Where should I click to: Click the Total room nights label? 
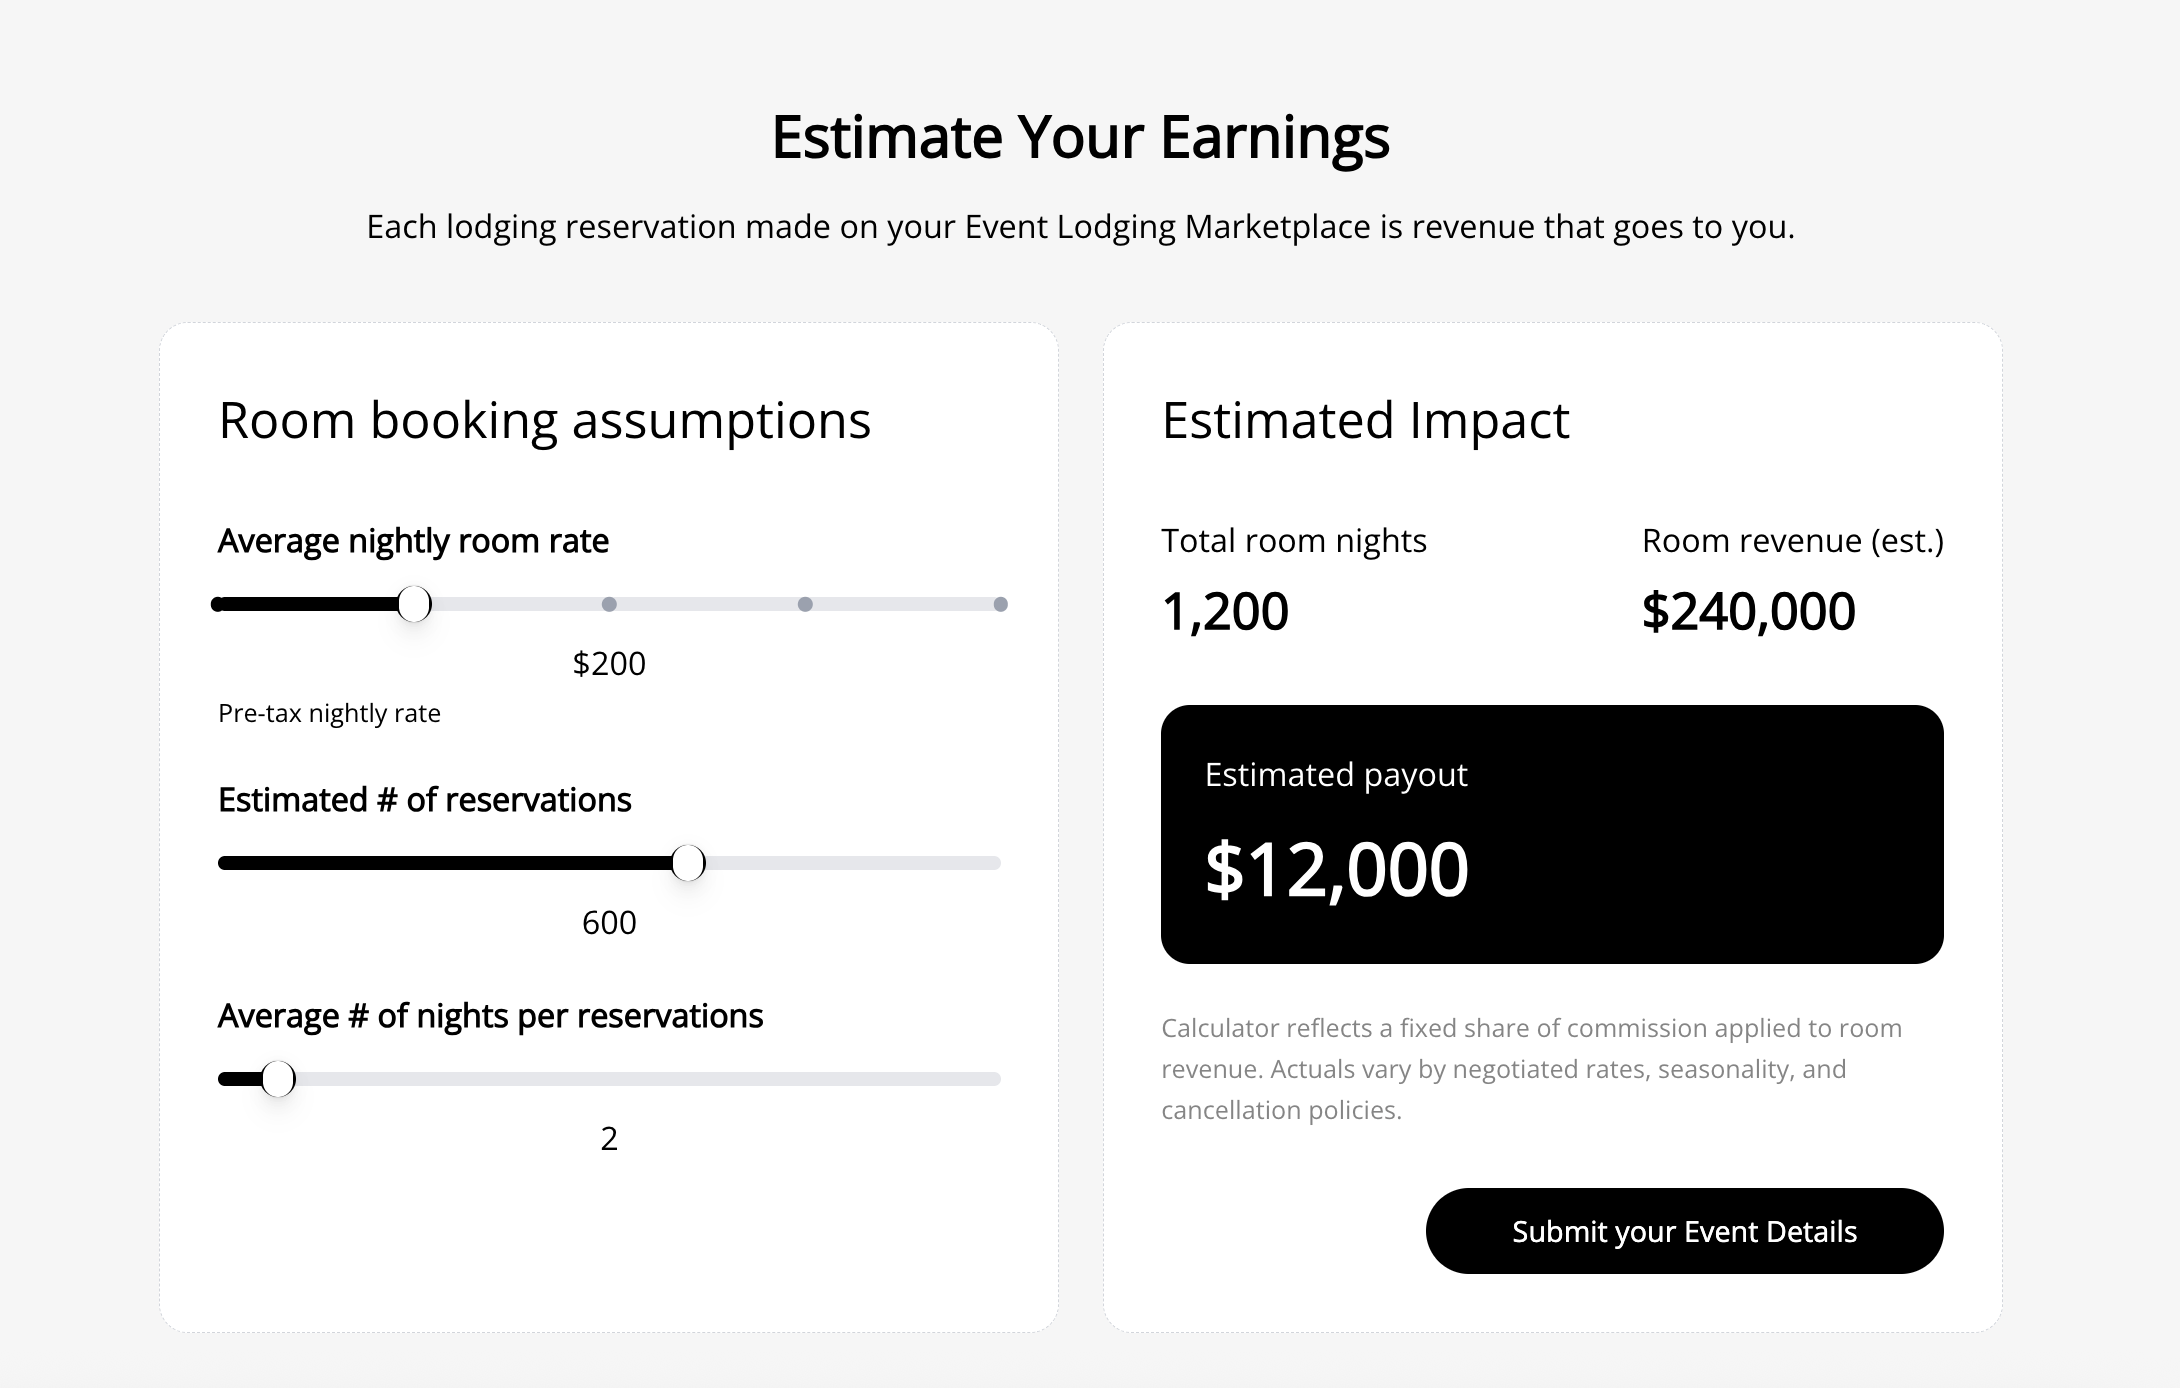(1294, 540)
